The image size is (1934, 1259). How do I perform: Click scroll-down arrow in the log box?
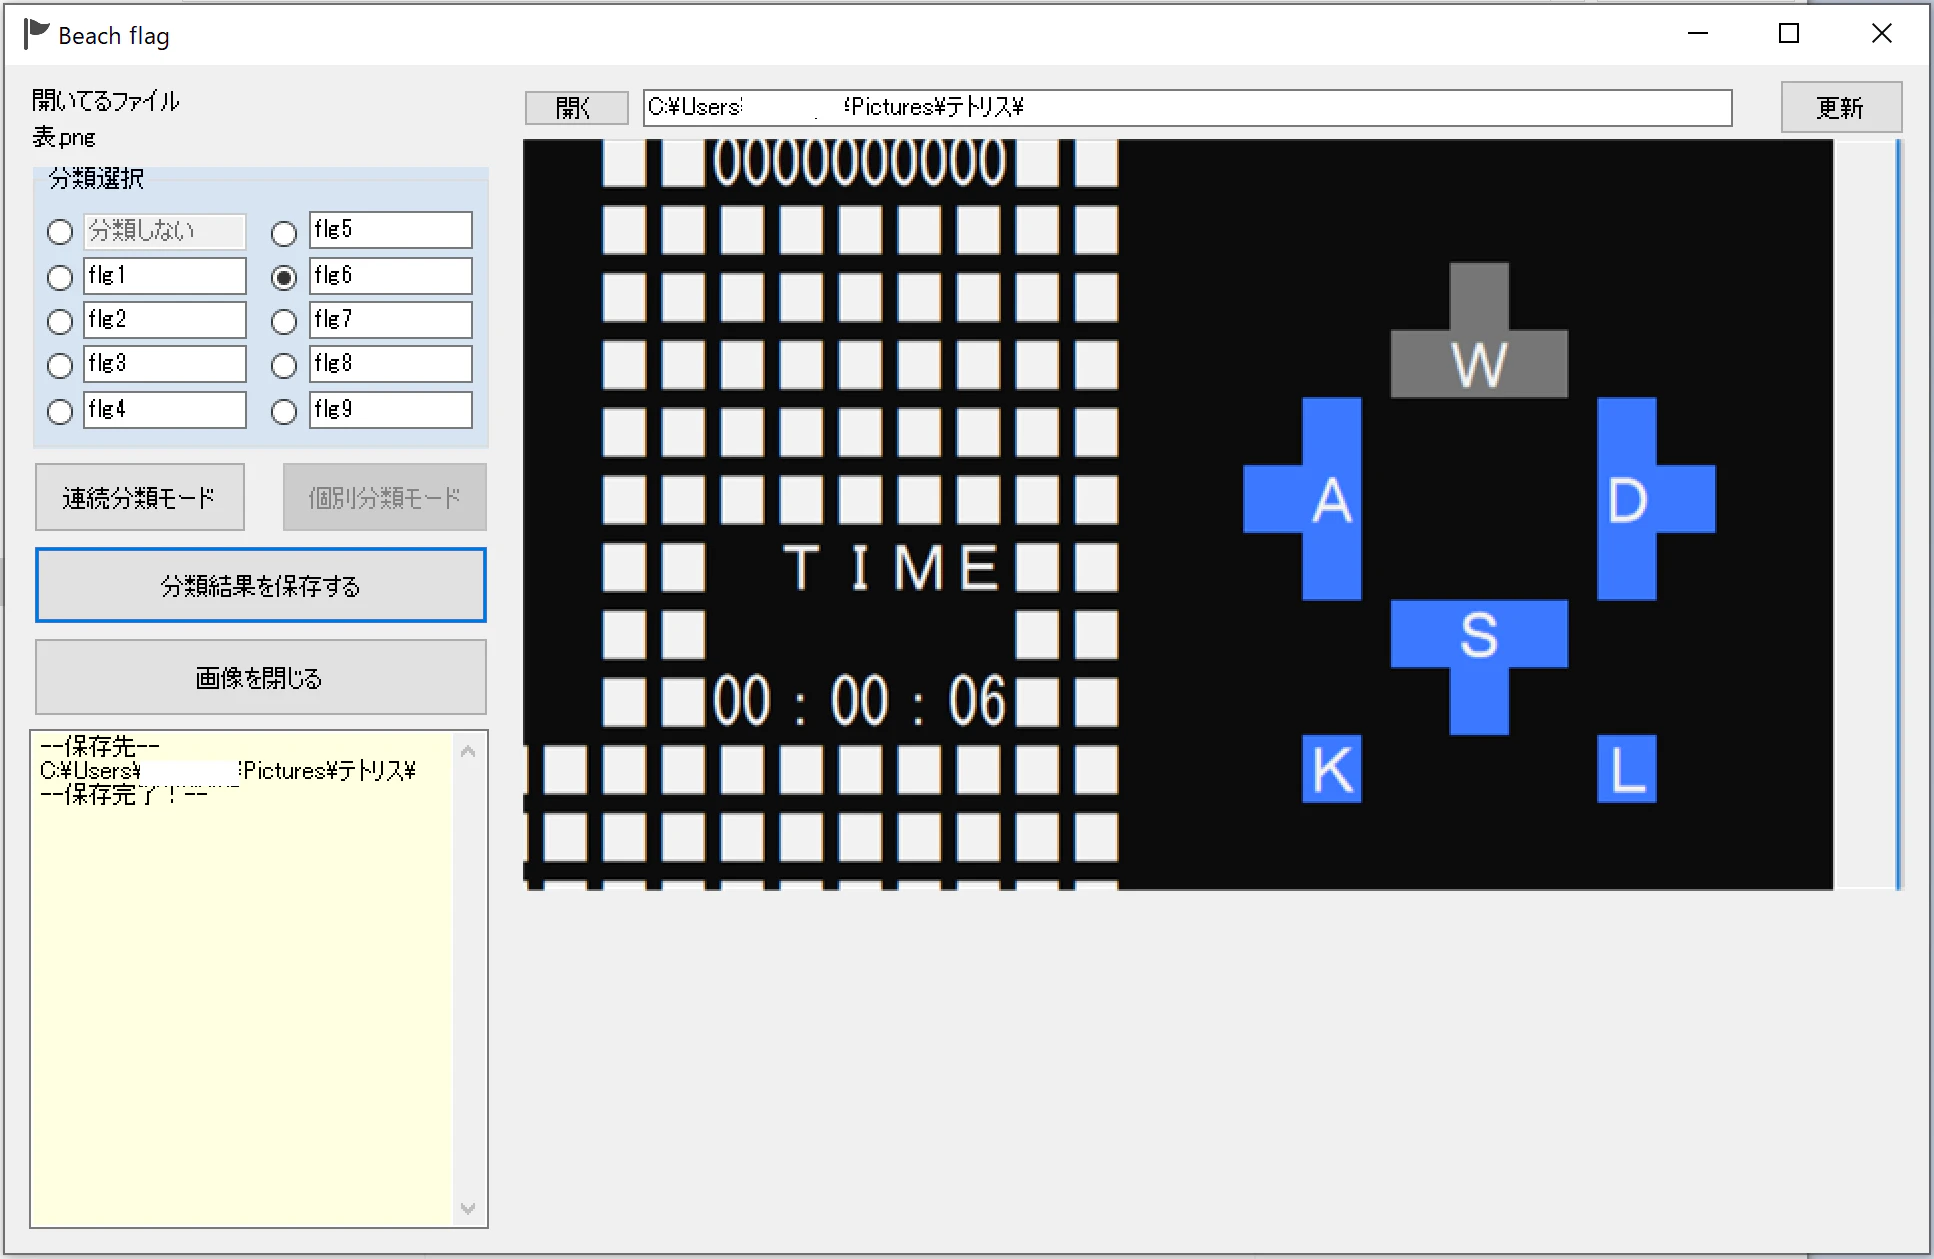468,1208
